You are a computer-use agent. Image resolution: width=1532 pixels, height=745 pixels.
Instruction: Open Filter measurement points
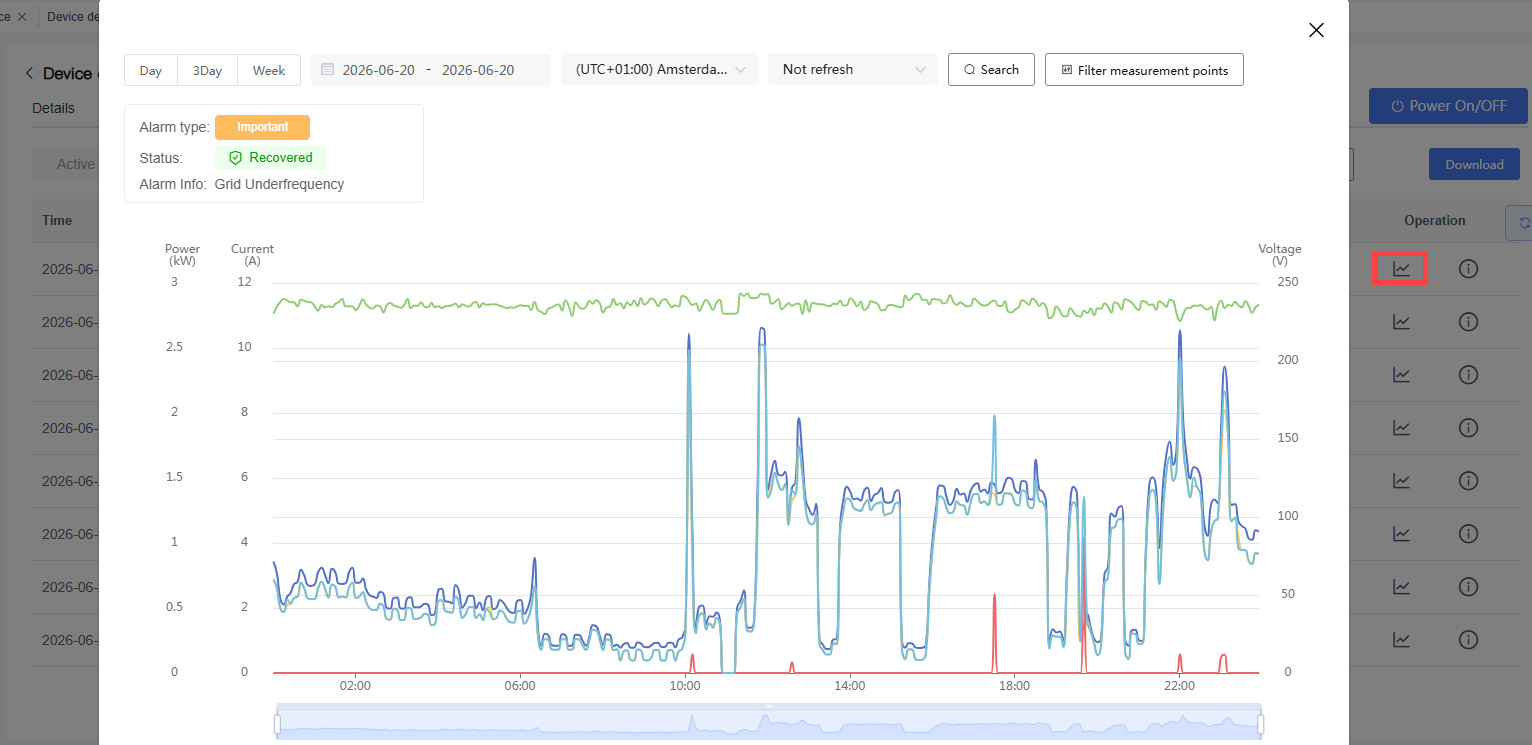[x=1144, y=70]
